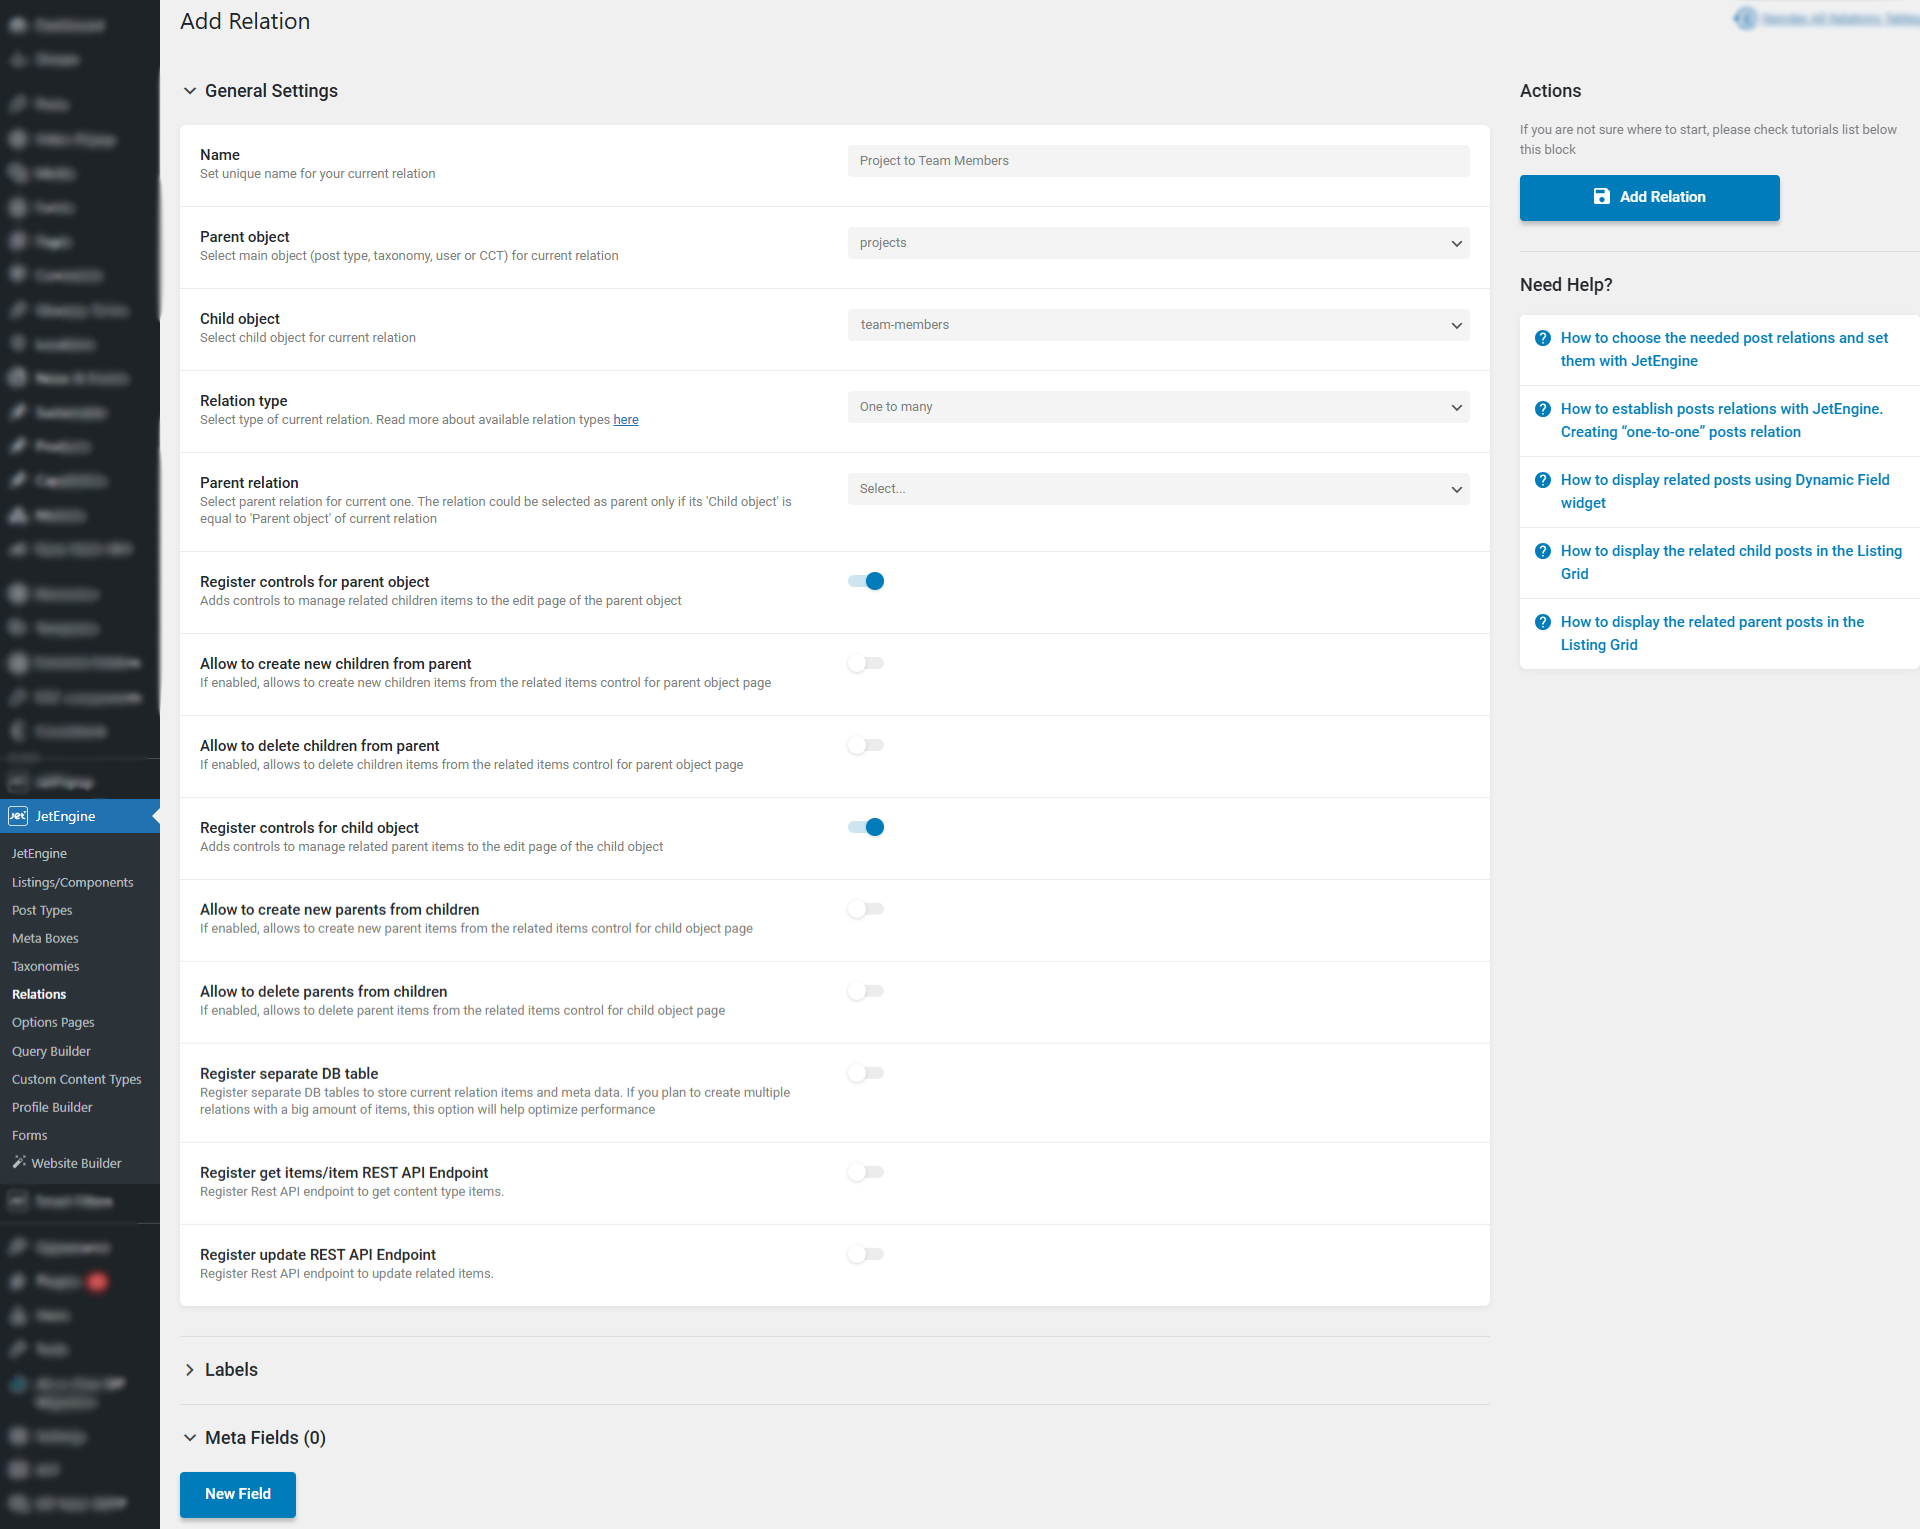Click question icon beside one-to-one relation tutorial

[x=1542, y=409]
